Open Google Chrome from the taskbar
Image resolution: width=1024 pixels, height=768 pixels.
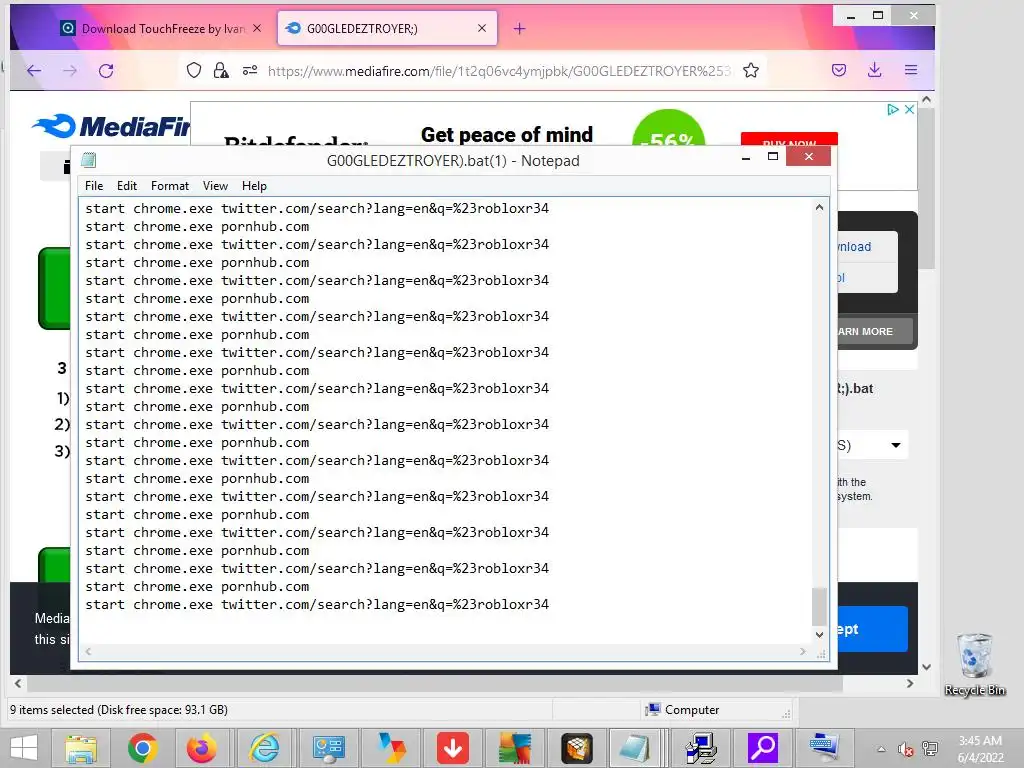[x=142, y=748]
